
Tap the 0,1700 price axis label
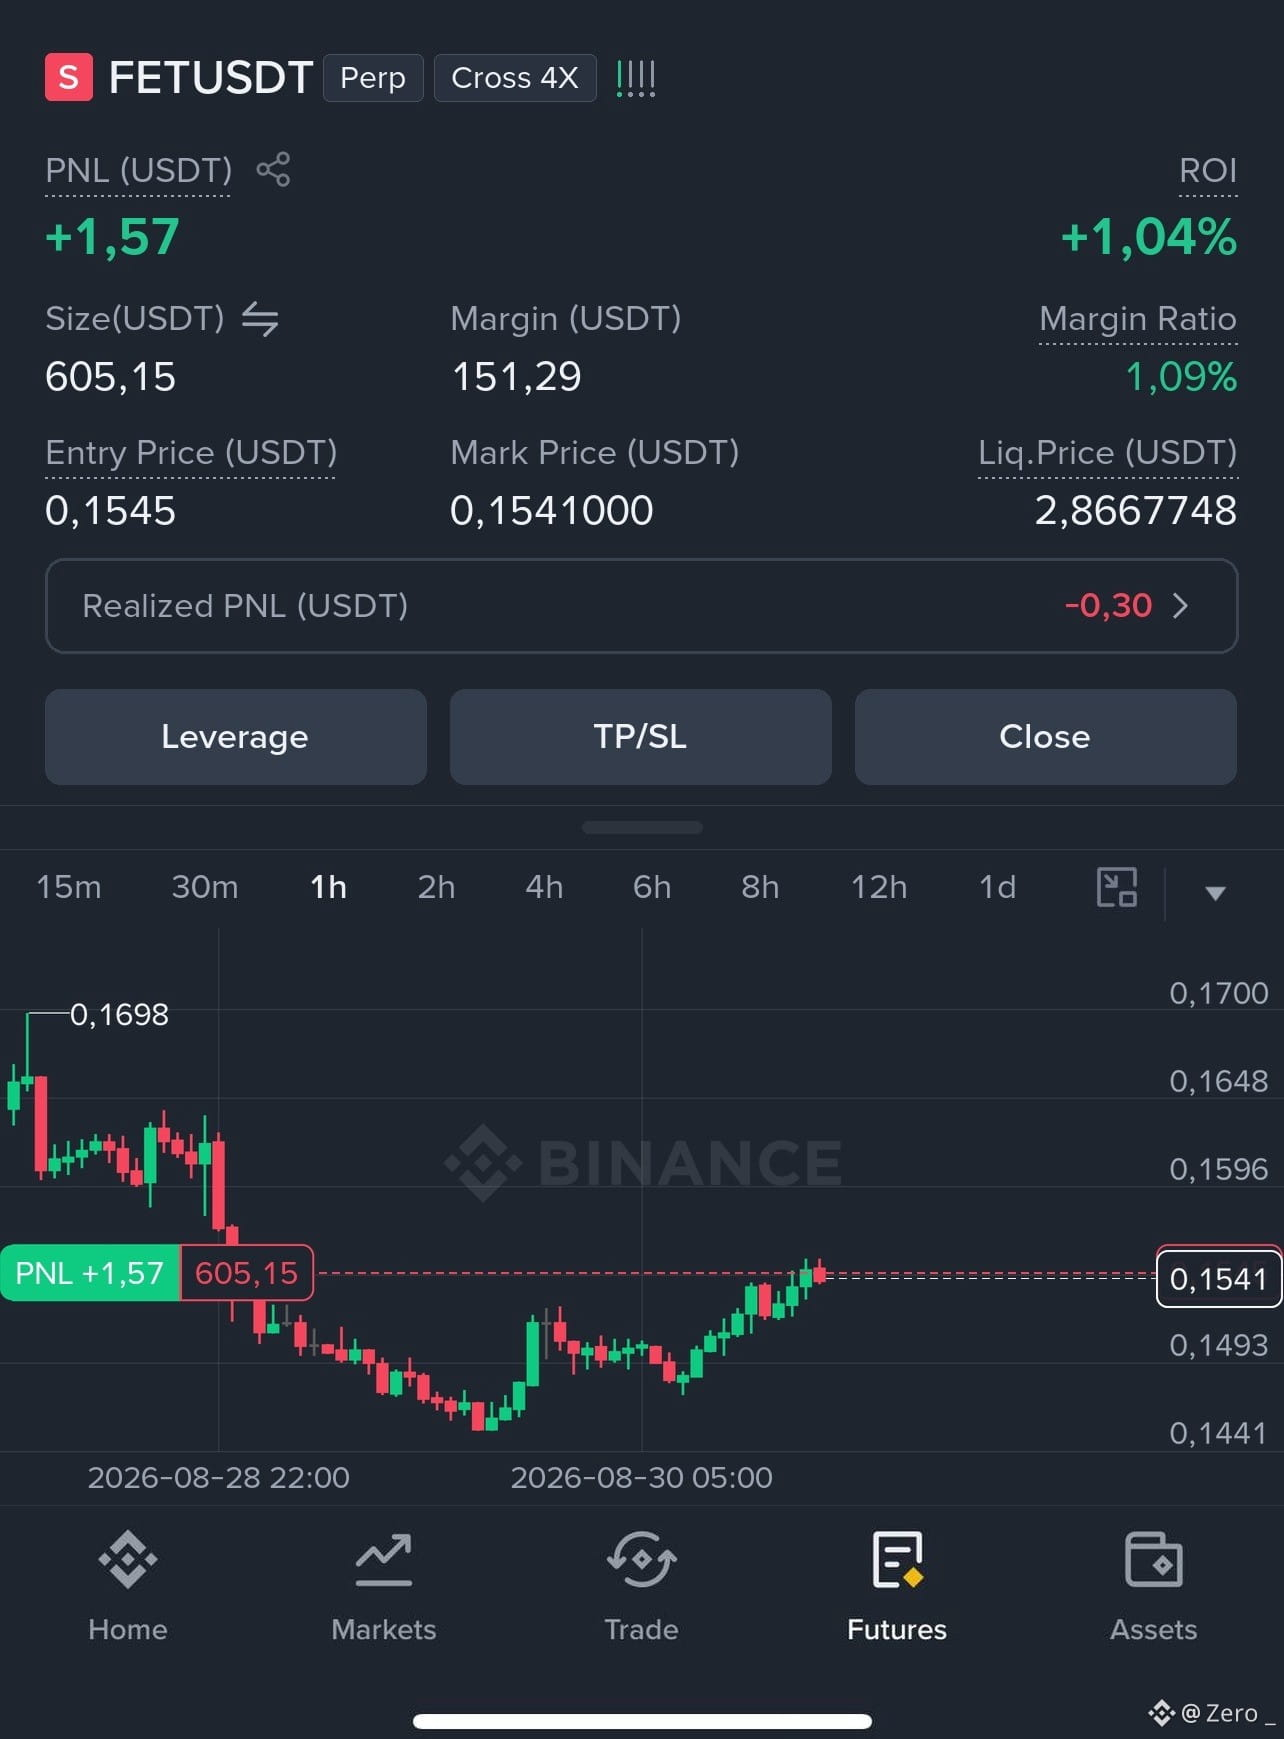coord(1219,993)
